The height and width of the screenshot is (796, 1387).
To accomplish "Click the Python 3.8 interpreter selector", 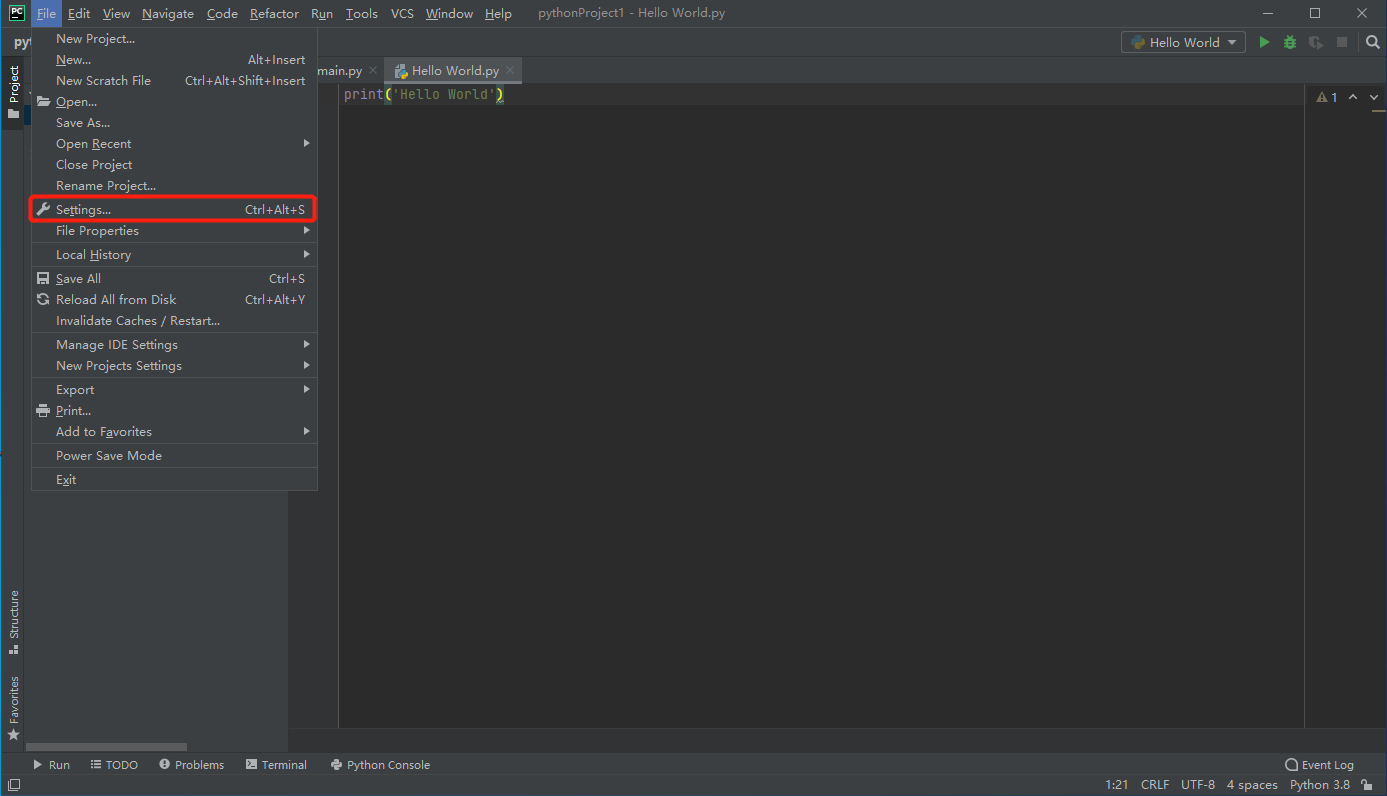I will pos(1319,785).
